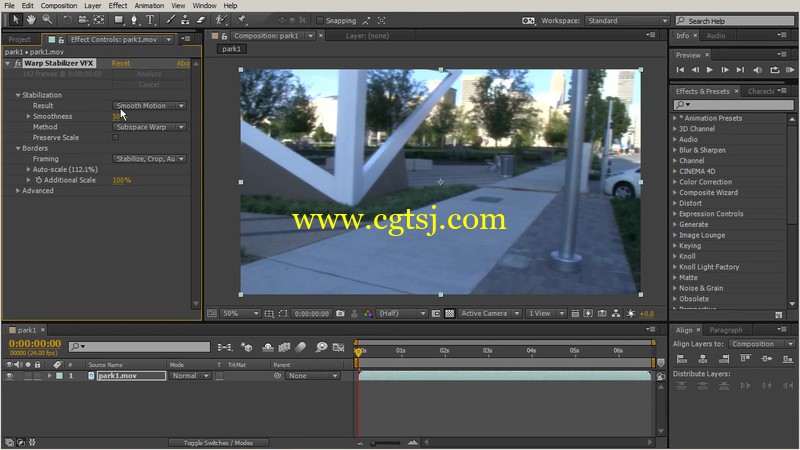Open the Method Subspace Warp dropdown
This screenshot has width=800, height=450.
[149, 127]
